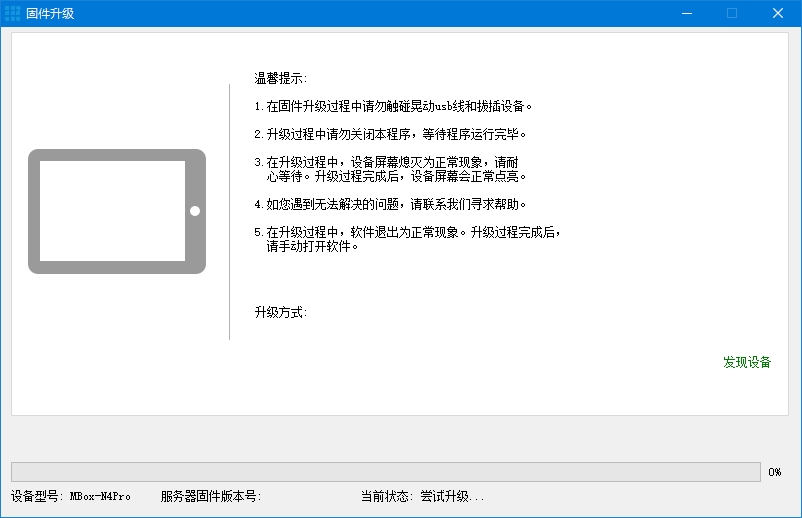Click the device model value MBox-N4Pro

[x=100, y=496]
